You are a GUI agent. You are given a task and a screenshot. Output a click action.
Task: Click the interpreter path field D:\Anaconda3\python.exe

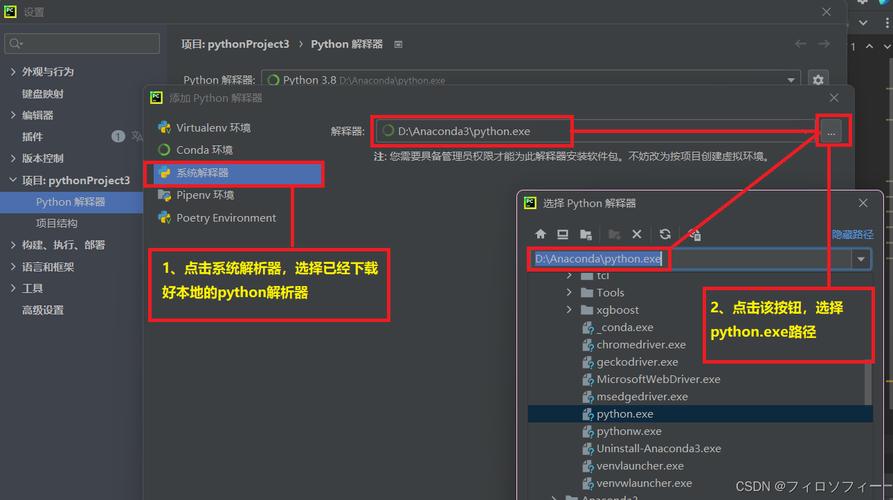[x=596, y=132]
